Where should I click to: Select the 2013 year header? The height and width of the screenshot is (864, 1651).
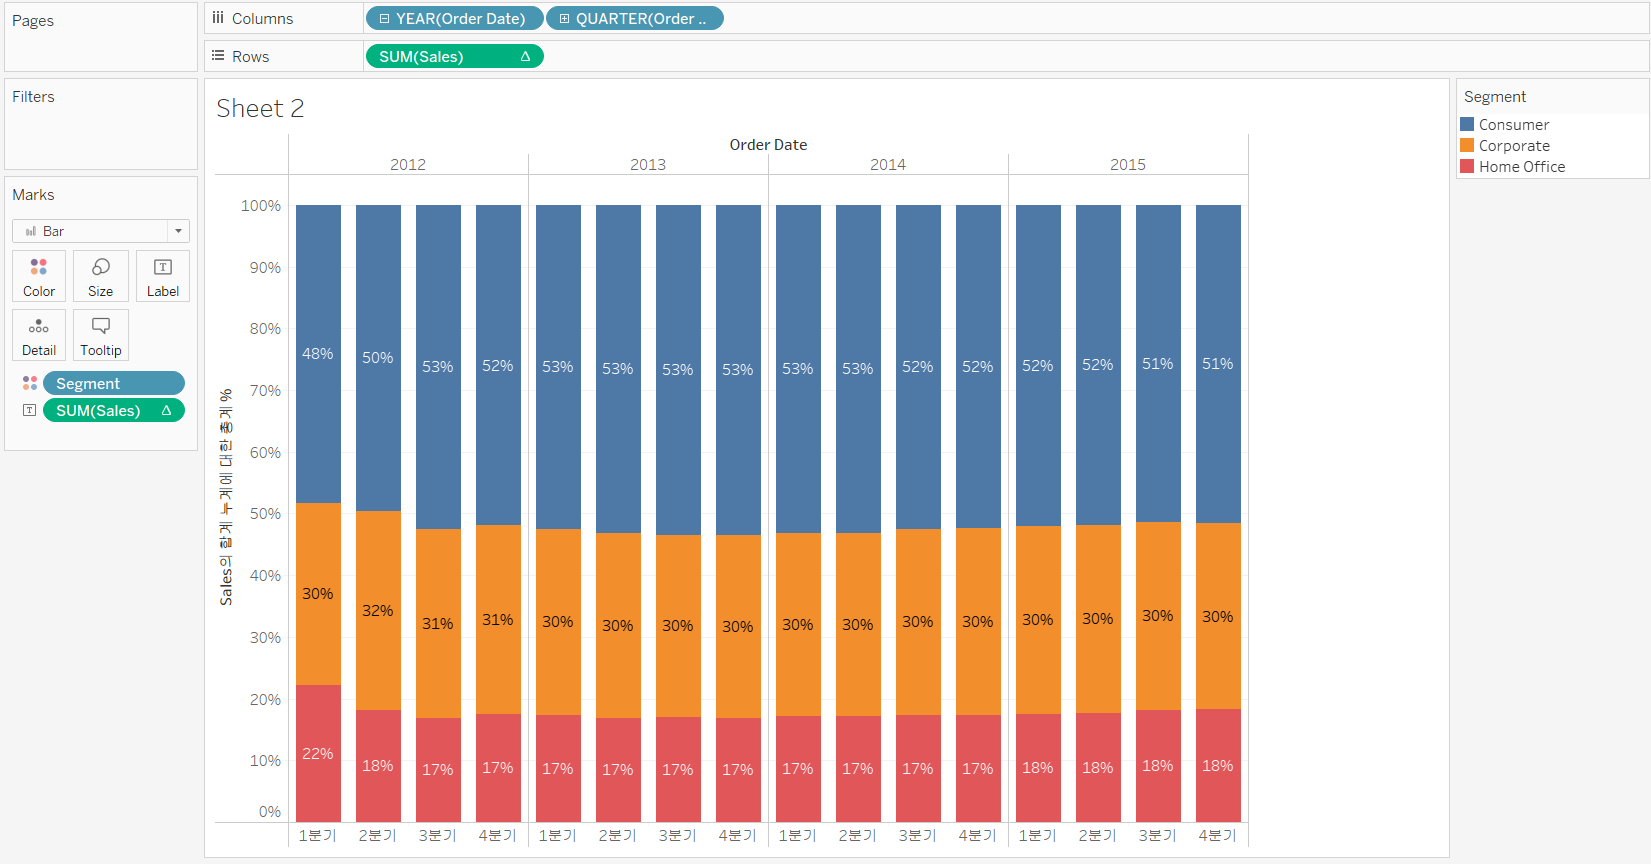coord(648,164)
